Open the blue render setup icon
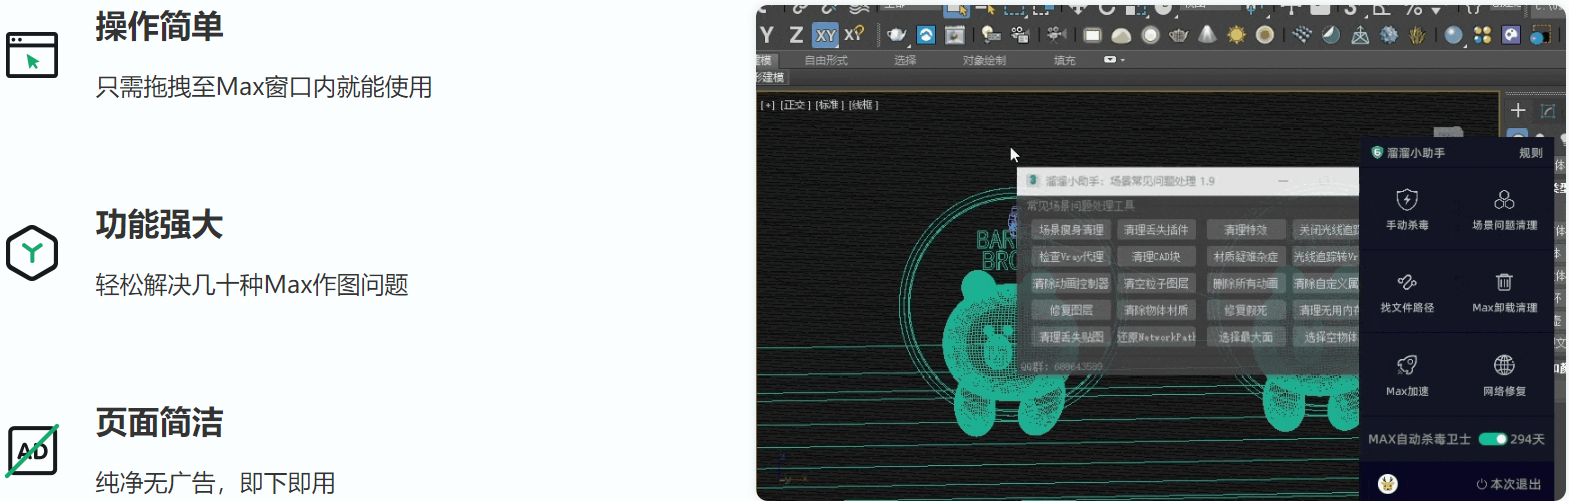Image resolution: width=1569 pixels, height=501 pixels. tap(926, 35)
